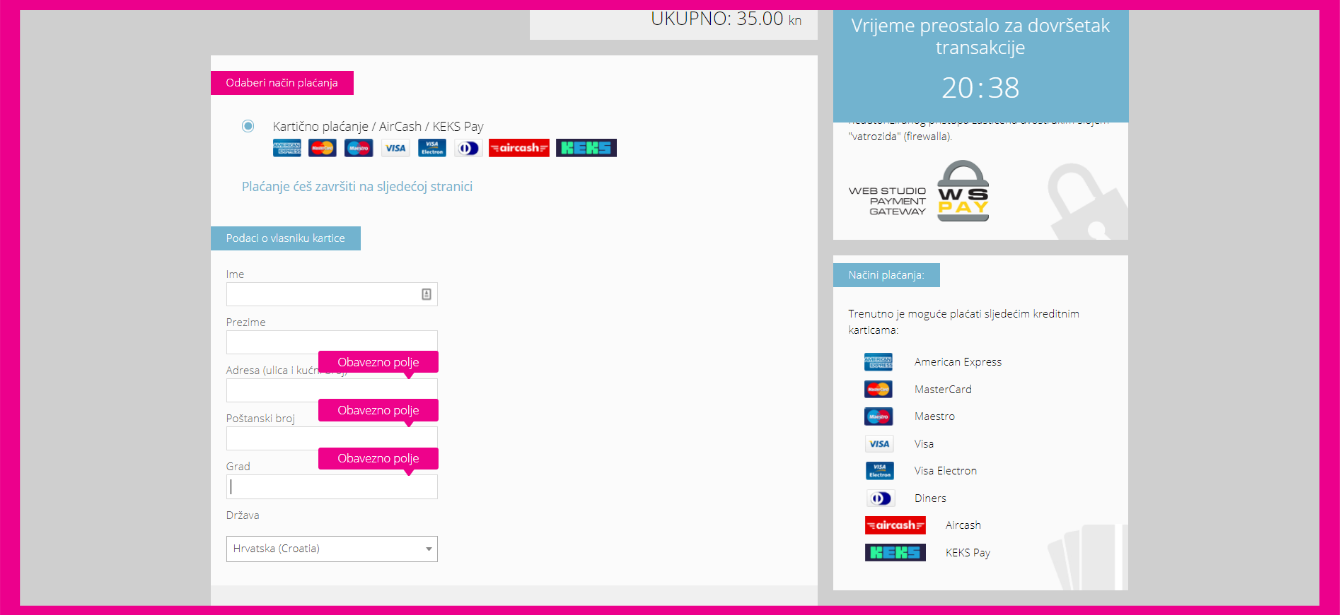This screenshot has width=1342, height=615.
Task: Focus the Ime text field
Action: point(320,294)
